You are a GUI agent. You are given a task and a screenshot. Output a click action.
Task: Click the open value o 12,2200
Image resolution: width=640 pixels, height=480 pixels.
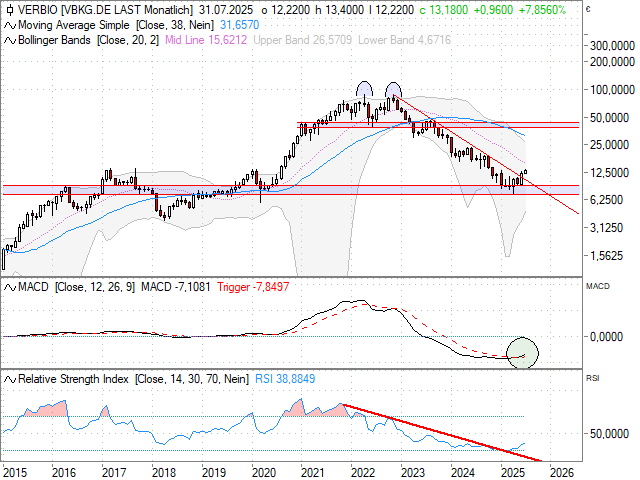point(285,10)
